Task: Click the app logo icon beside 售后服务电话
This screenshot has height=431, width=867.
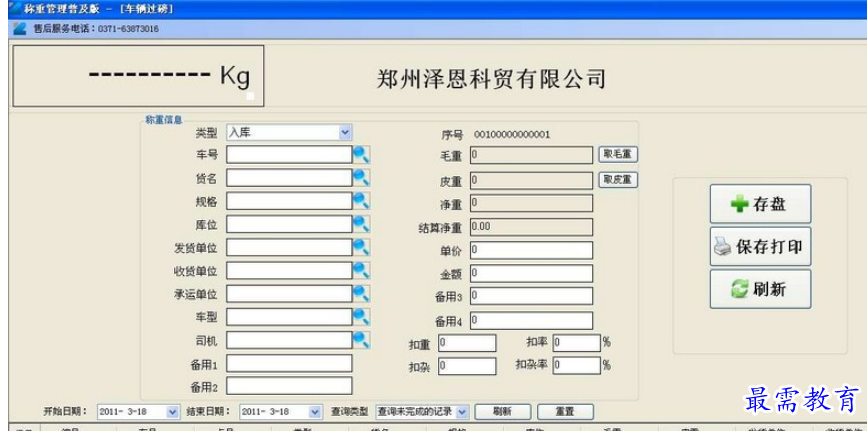Action: tap(19, 29)
